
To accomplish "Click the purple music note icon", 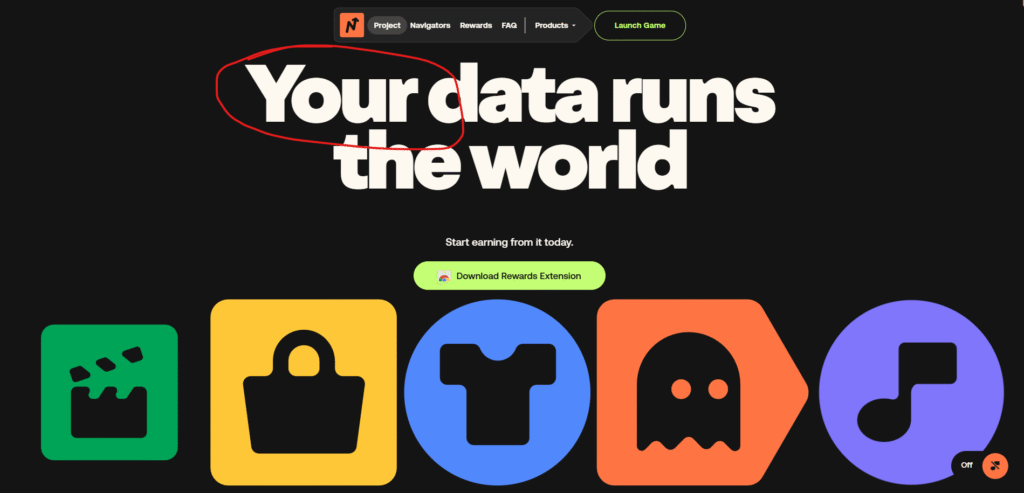I will click(x=911, y=393).
